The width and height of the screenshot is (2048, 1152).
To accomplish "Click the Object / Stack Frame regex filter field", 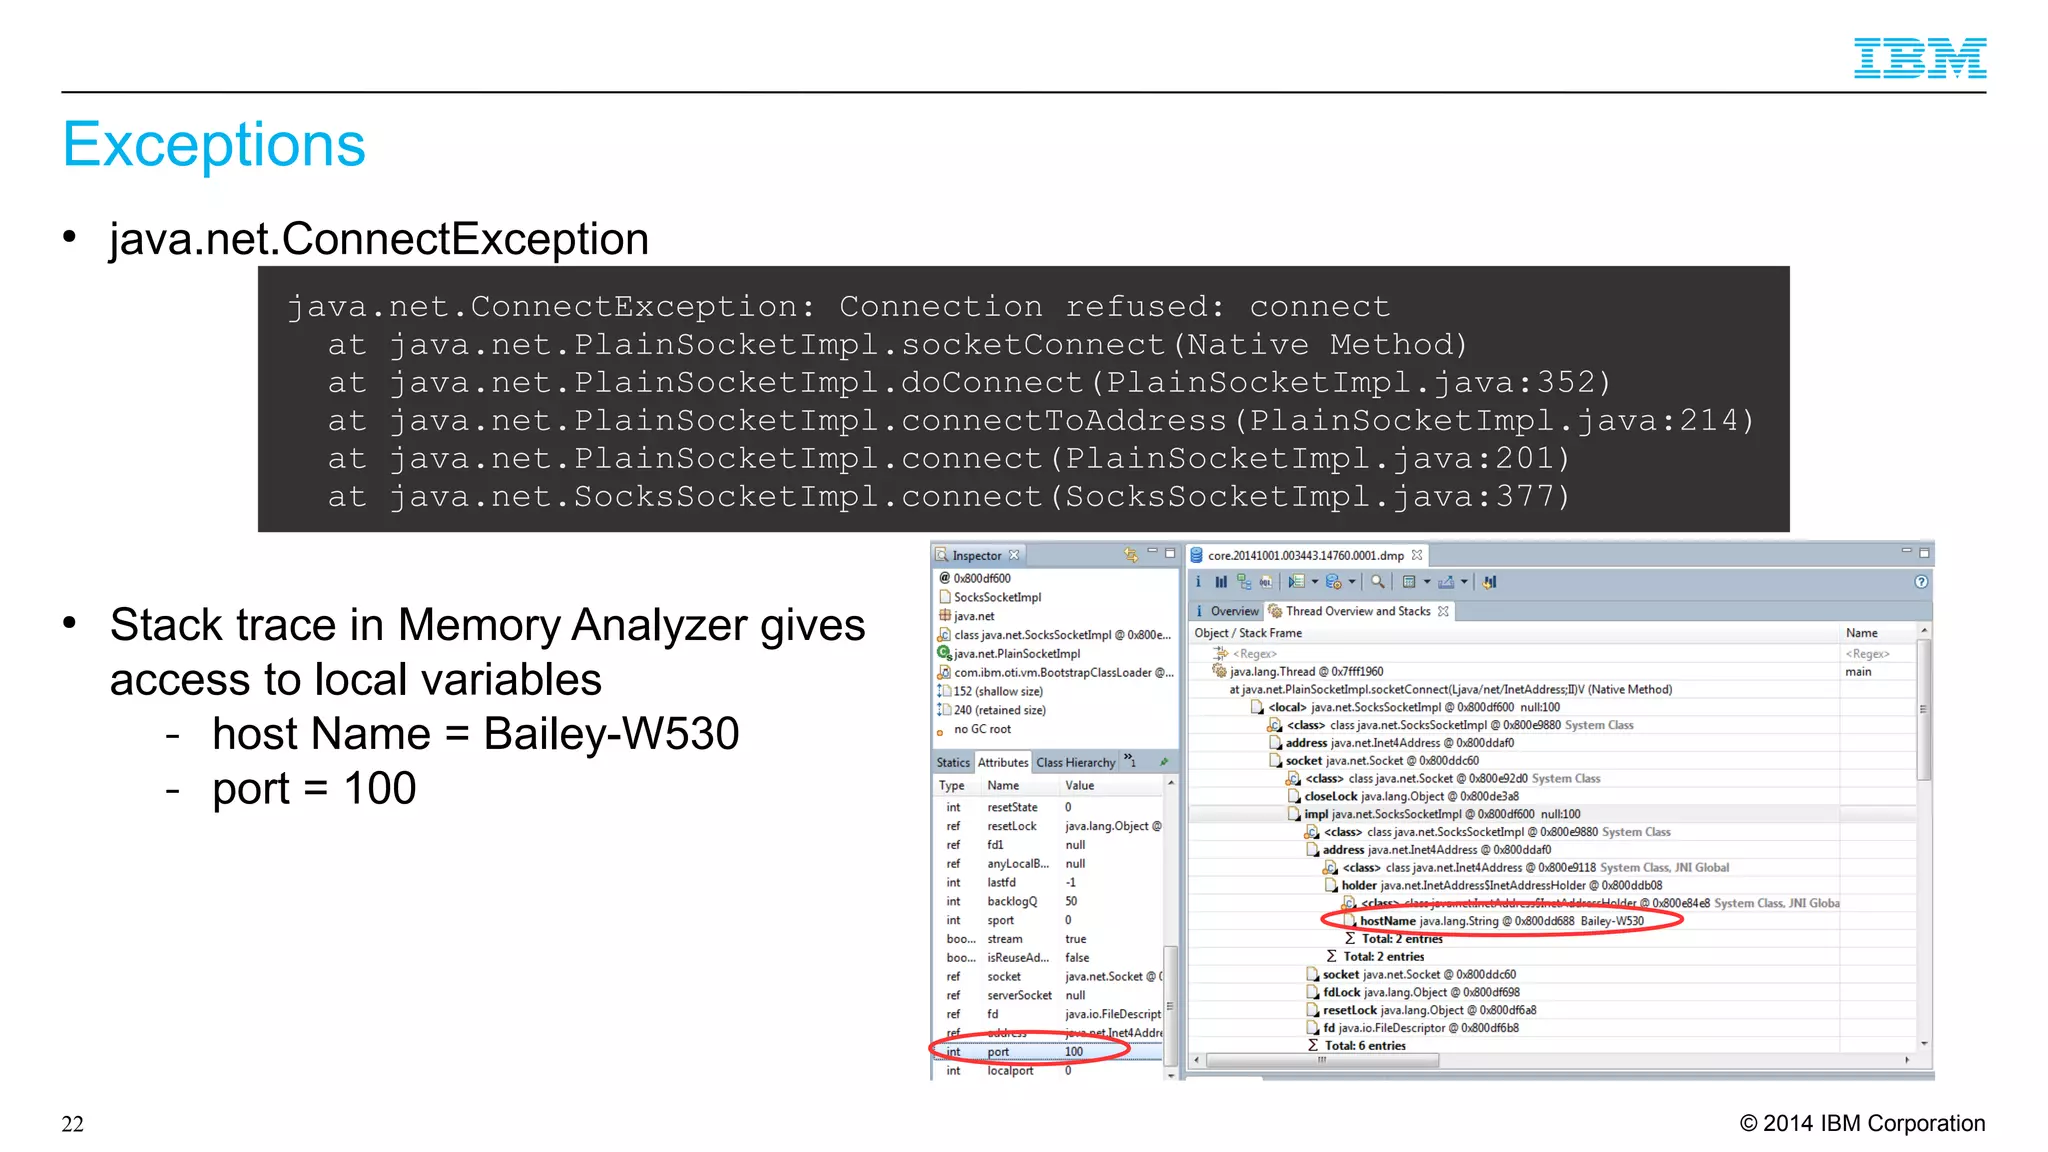I will coord(1255,653).
